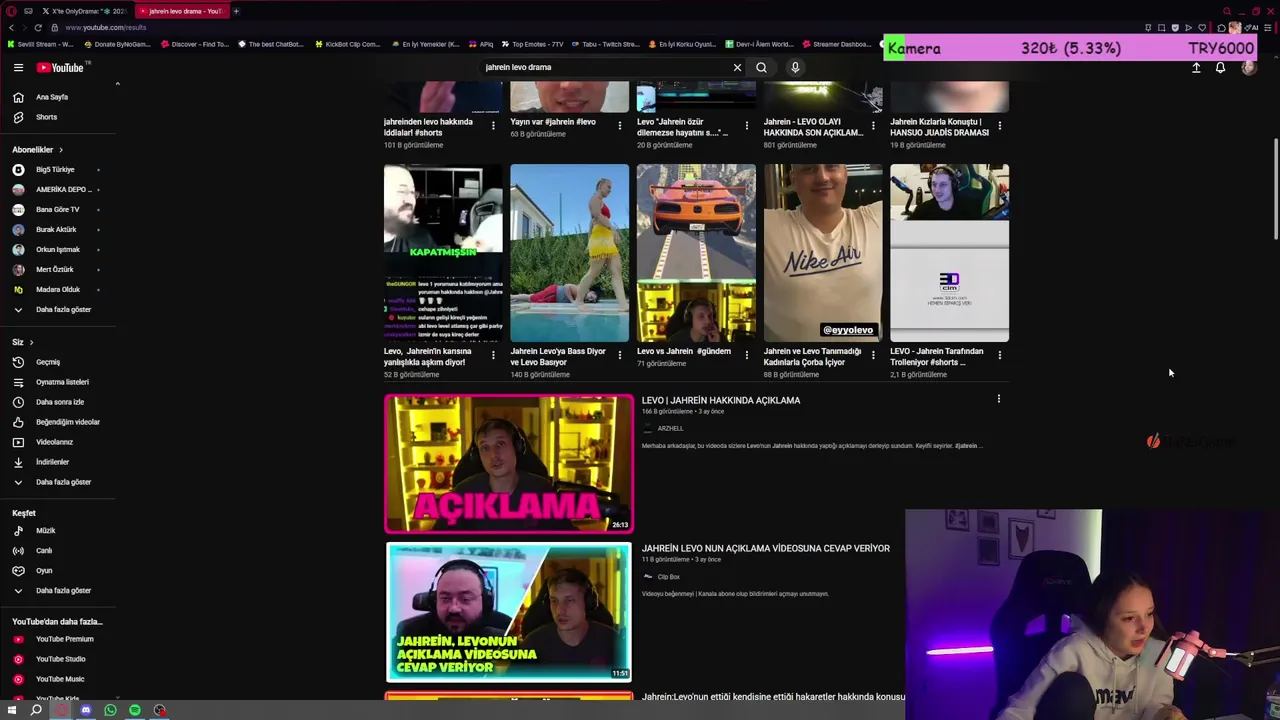Click the magnifier search button

(x=761, y=68)
